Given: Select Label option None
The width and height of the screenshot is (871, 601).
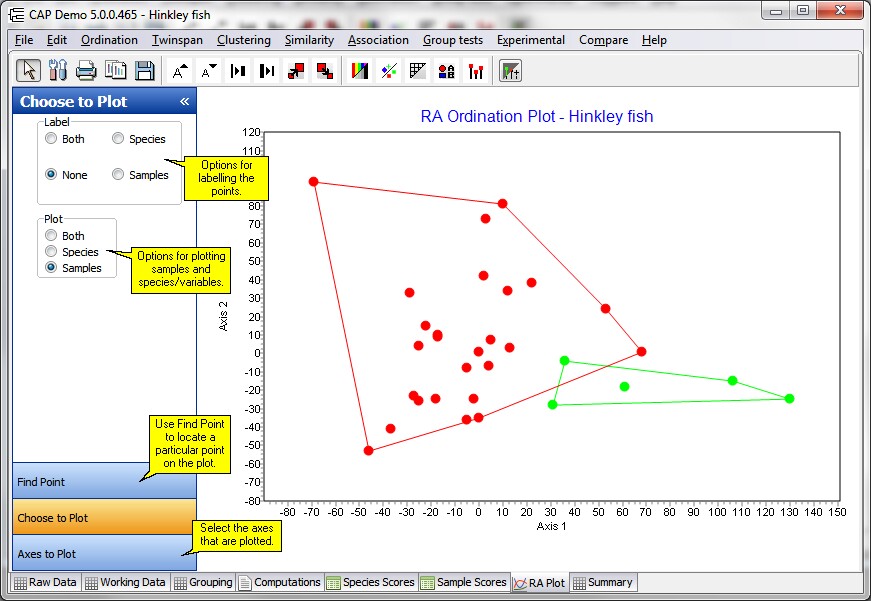Looking at the screenshot, I should pos(66,175).
